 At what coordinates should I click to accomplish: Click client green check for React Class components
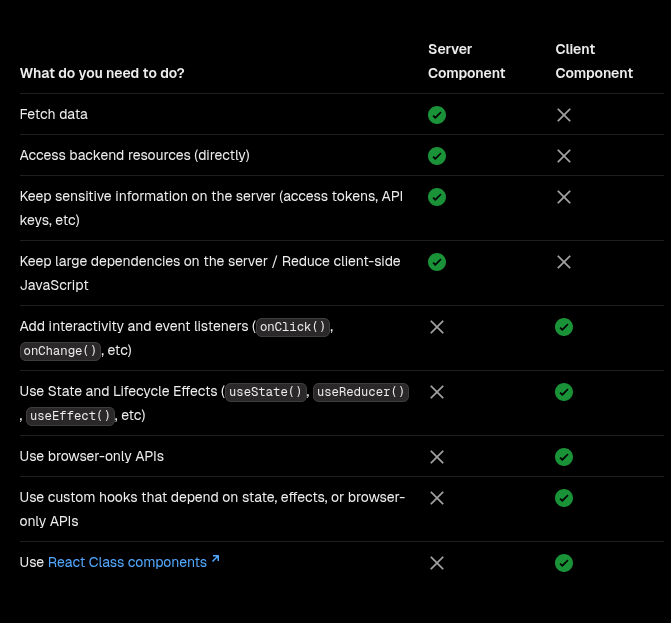pyautogui.click(x=564, y=563)
